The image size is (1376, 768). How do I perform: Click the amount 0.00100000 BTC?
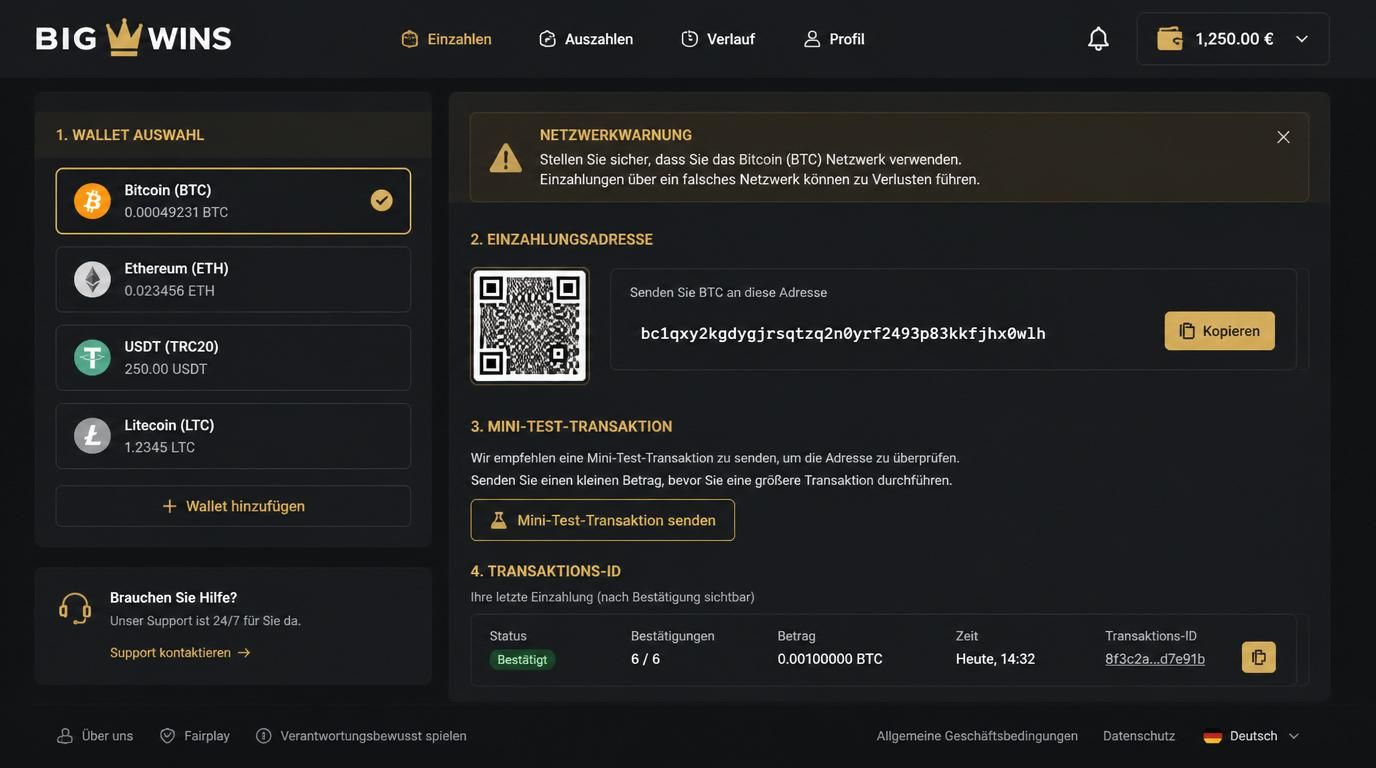[x=830, y=659]
